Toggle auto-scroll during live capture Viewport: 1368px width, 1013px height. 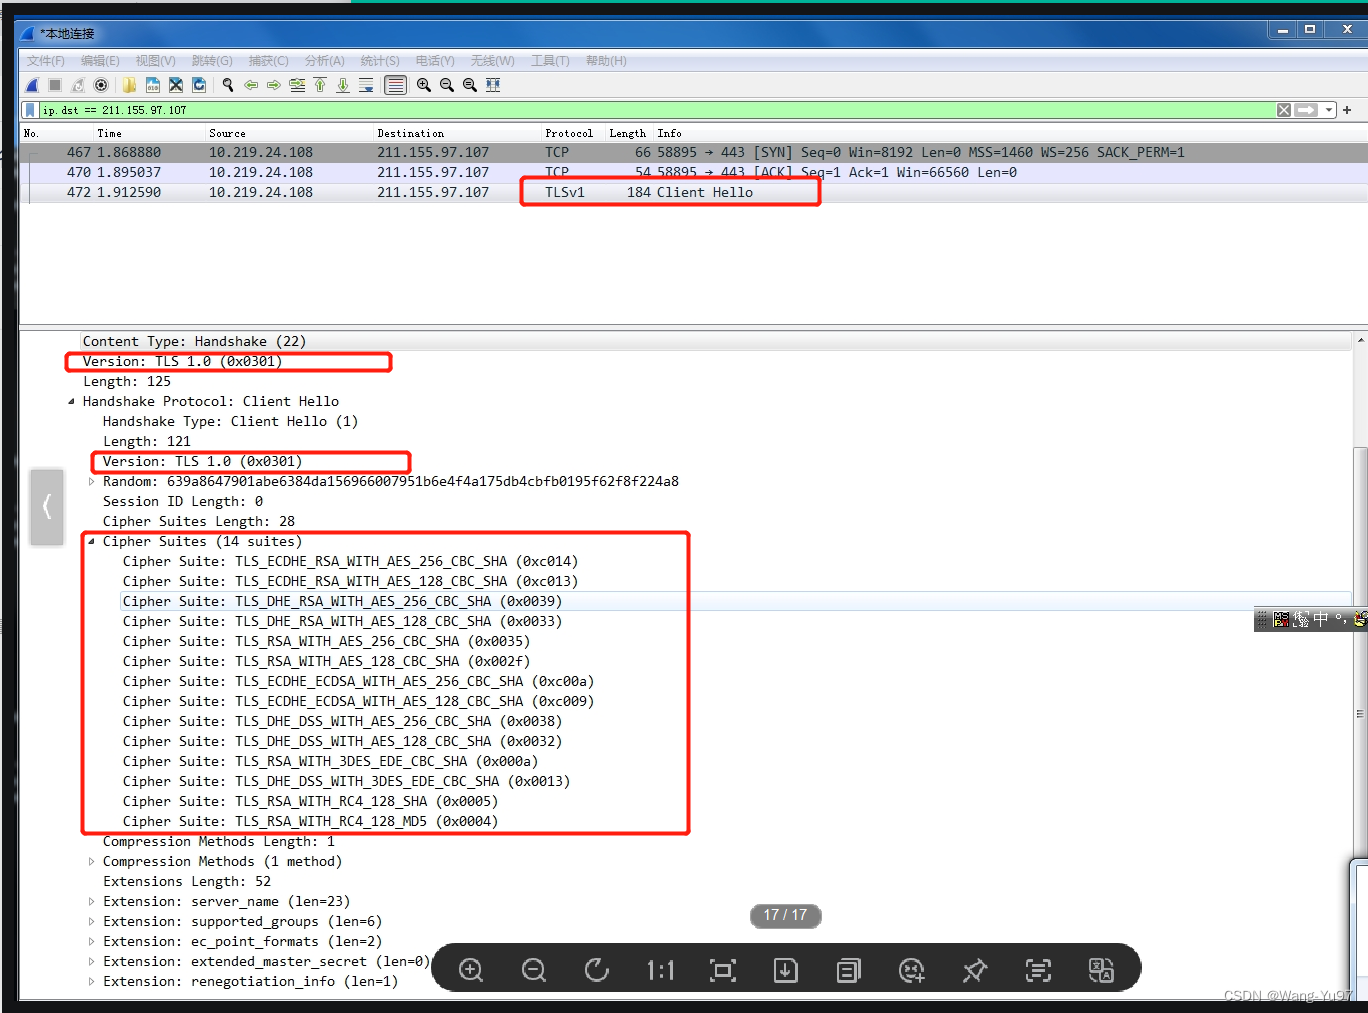pyautogui.click(x=366, y=85)
